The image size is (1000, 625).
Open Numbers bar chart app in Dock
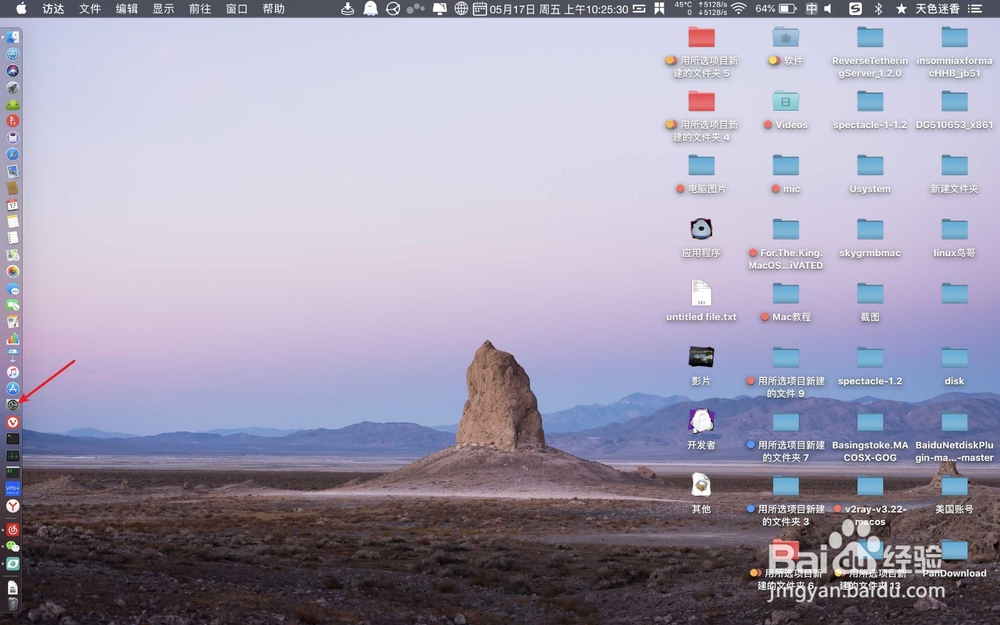click(x=13, y=339)
